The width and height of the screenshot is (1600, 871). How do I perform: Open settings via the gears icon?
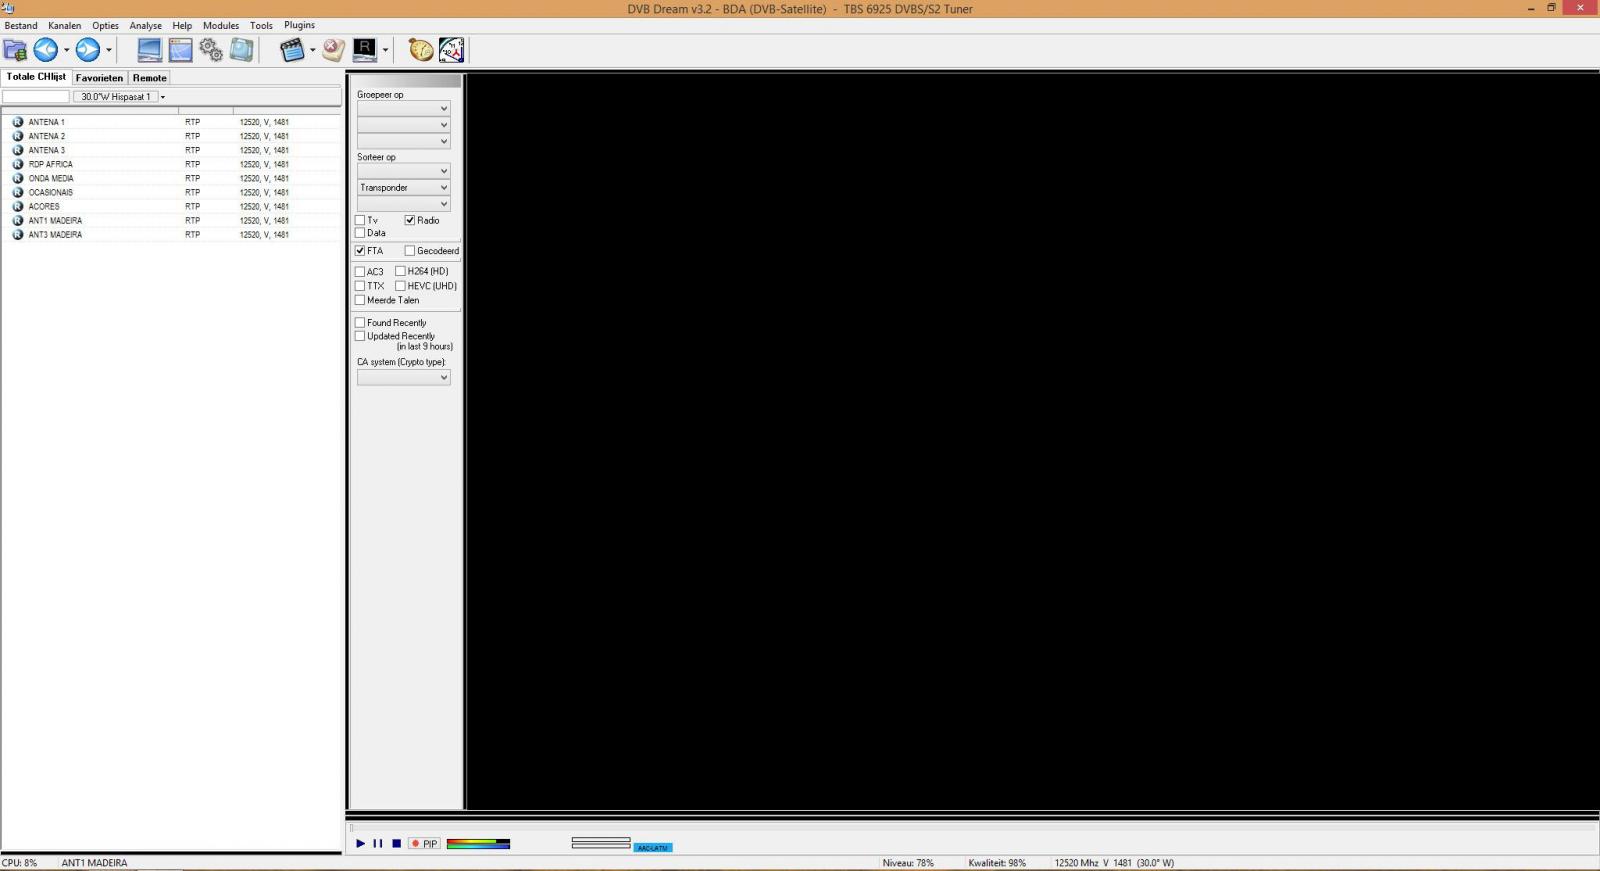(211, 50)
